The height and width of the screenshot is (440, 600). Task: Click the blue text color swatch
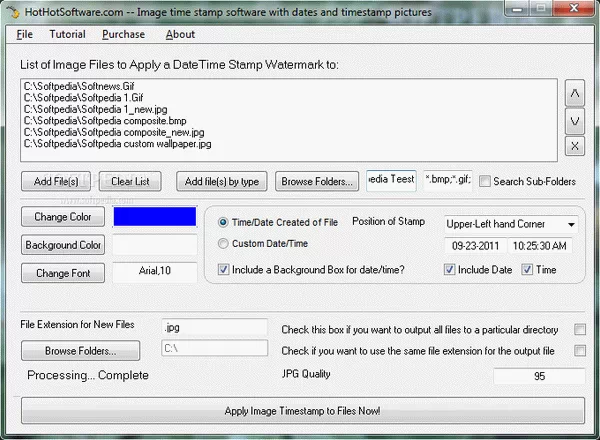pos(155,217)
